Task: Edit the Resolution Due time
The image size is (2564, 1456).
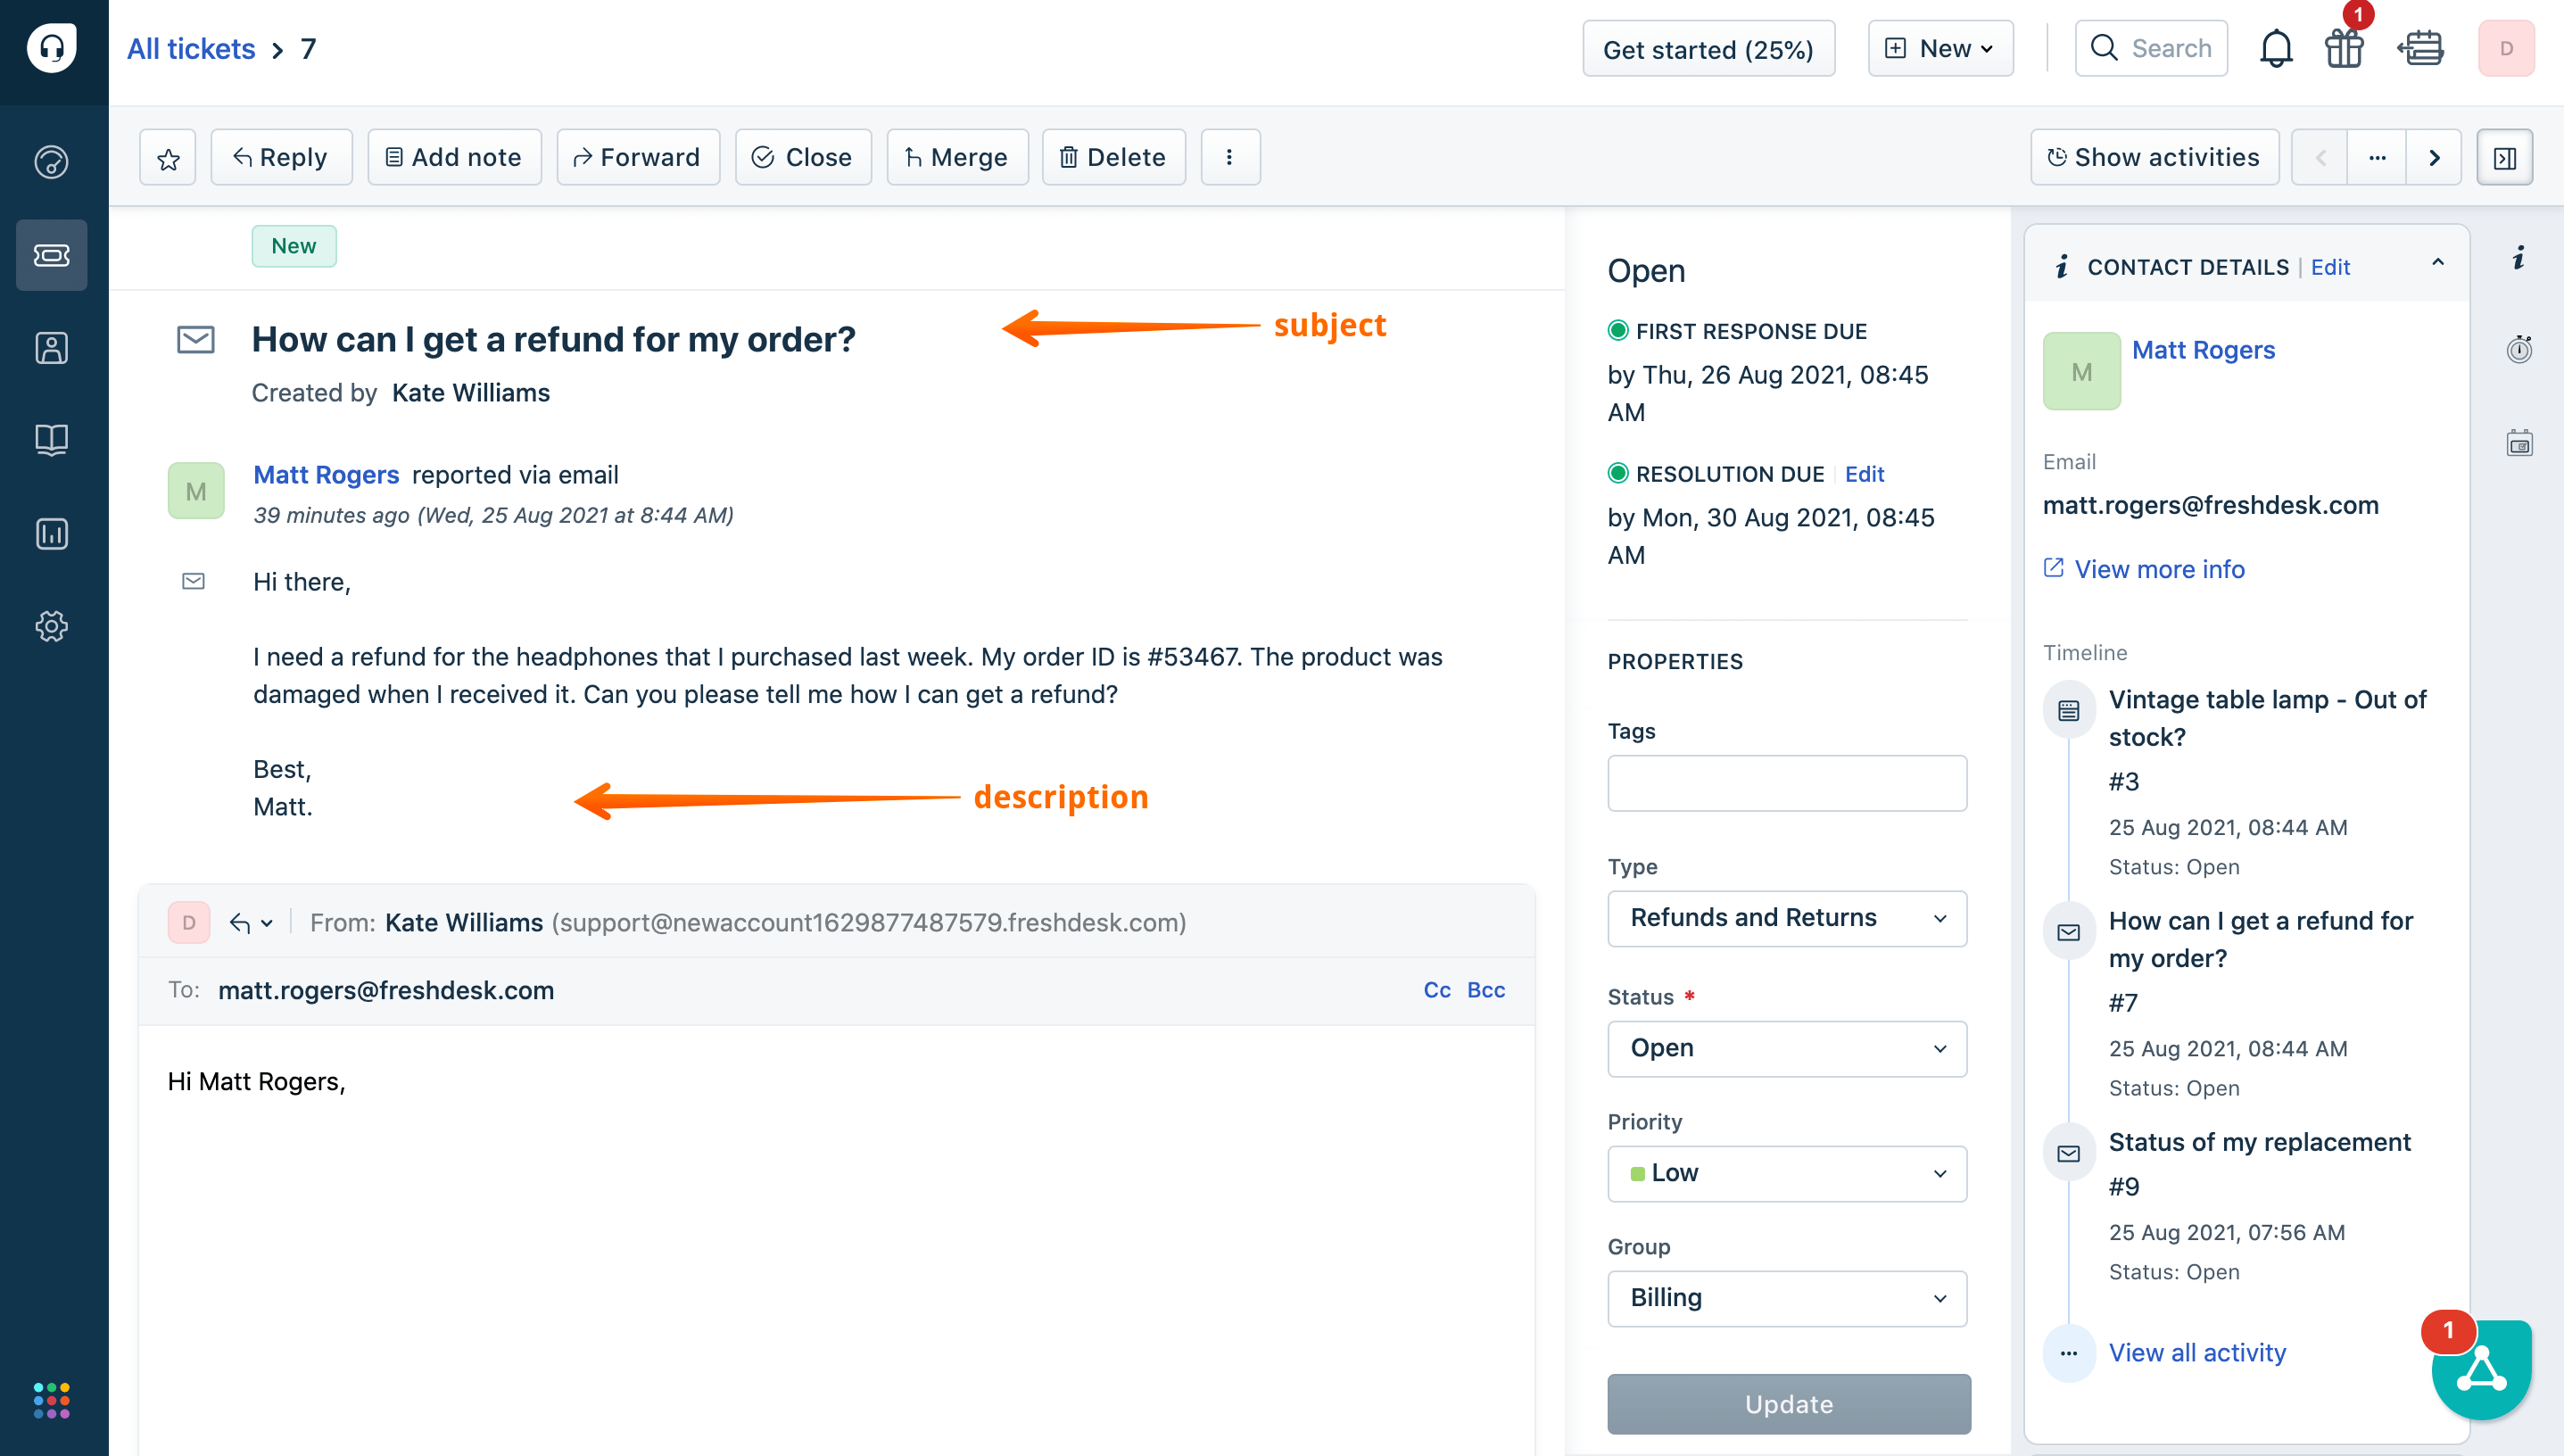Action: click(1864, 474)
